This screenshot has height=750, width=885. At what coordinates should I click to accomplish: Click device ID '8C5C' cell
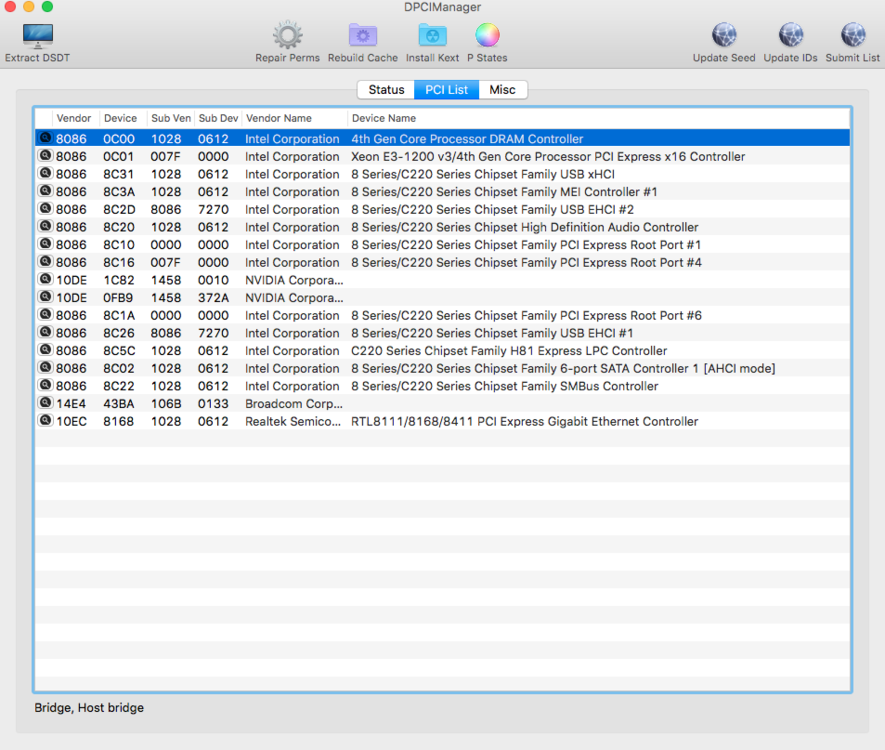click(119, 351)
